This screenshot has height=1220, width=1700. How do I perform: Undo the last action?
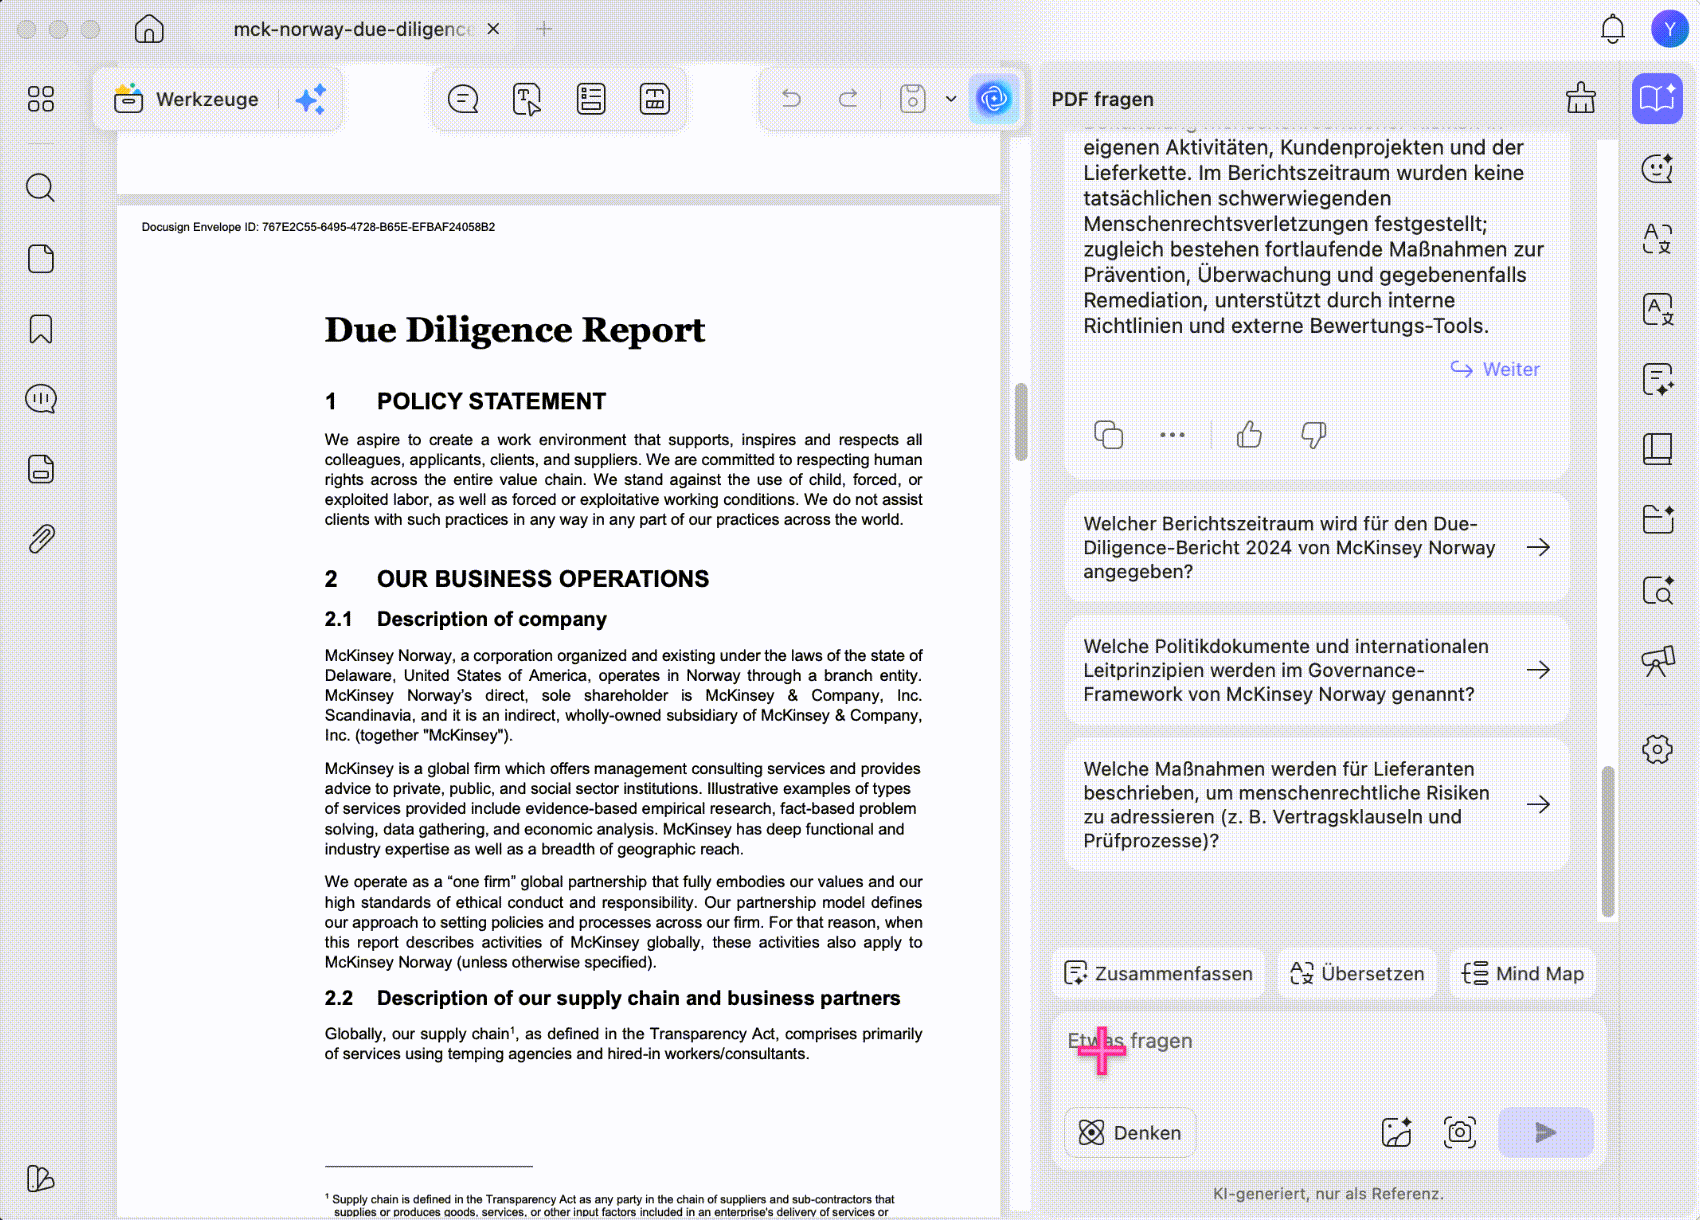coord(791,98)
